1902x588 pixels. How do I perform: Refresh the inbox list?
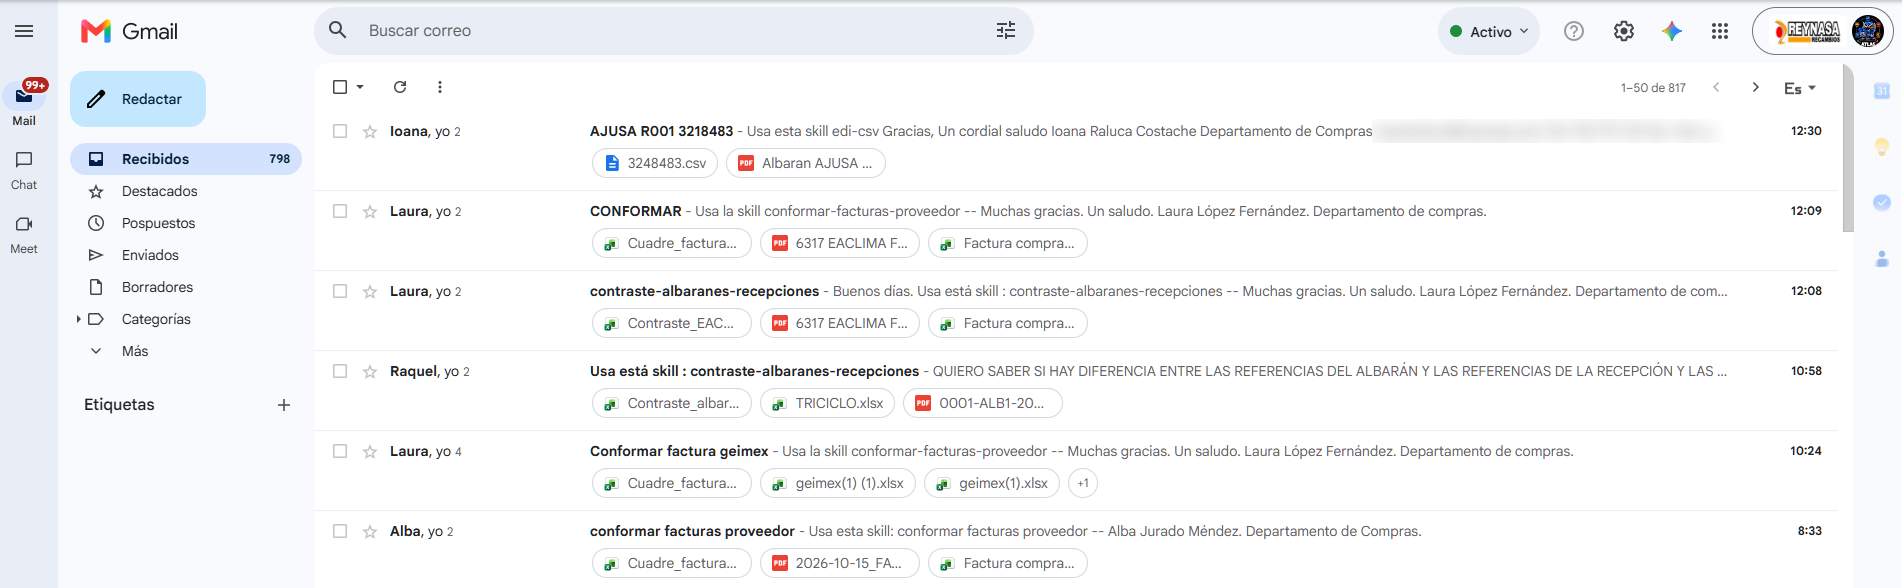400,87
